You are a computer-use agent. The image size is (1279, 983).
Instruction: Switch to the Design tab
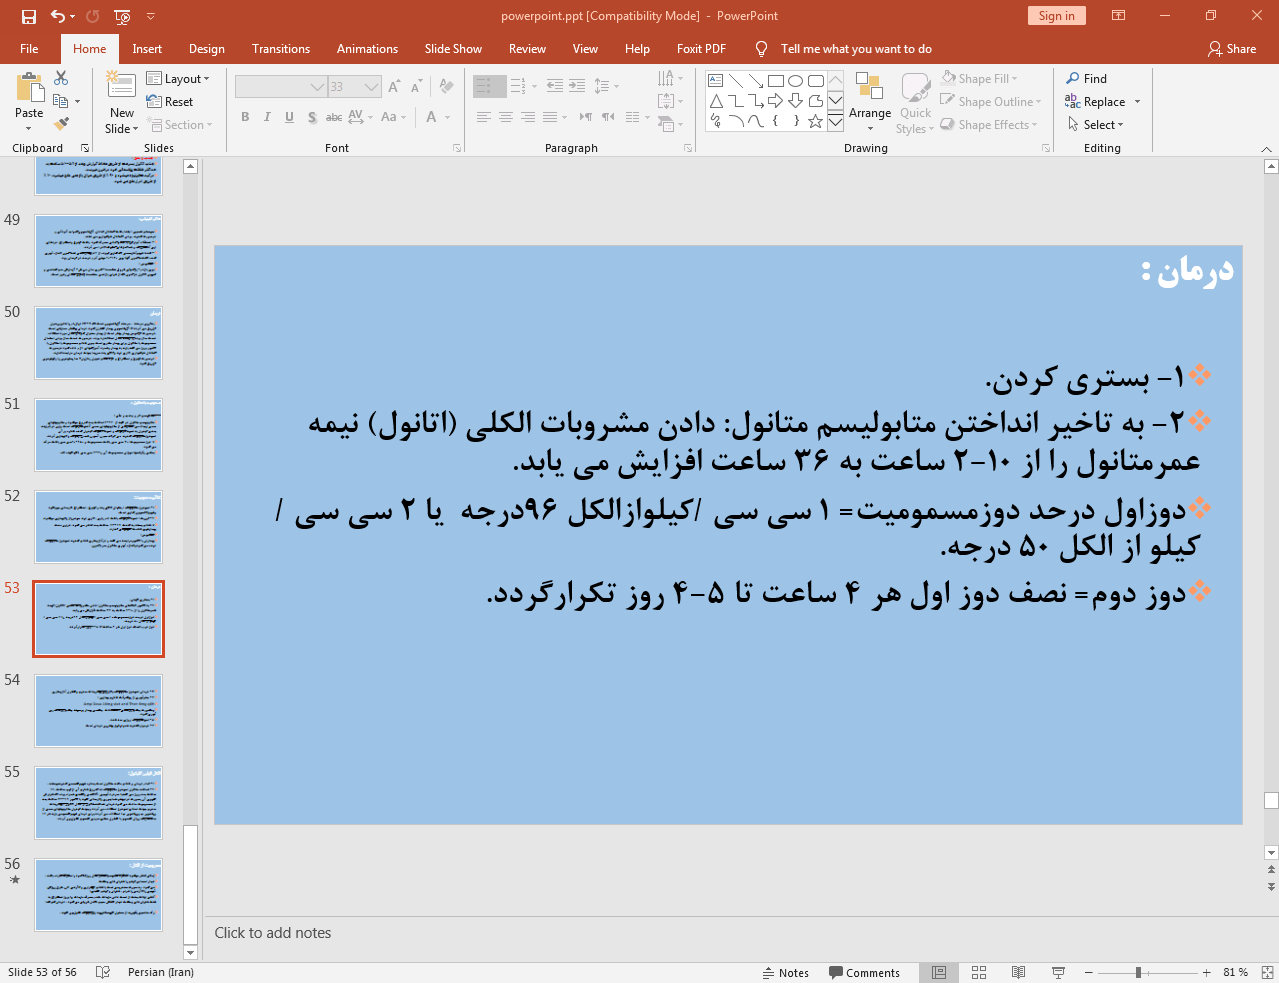(x=207, y=49)
